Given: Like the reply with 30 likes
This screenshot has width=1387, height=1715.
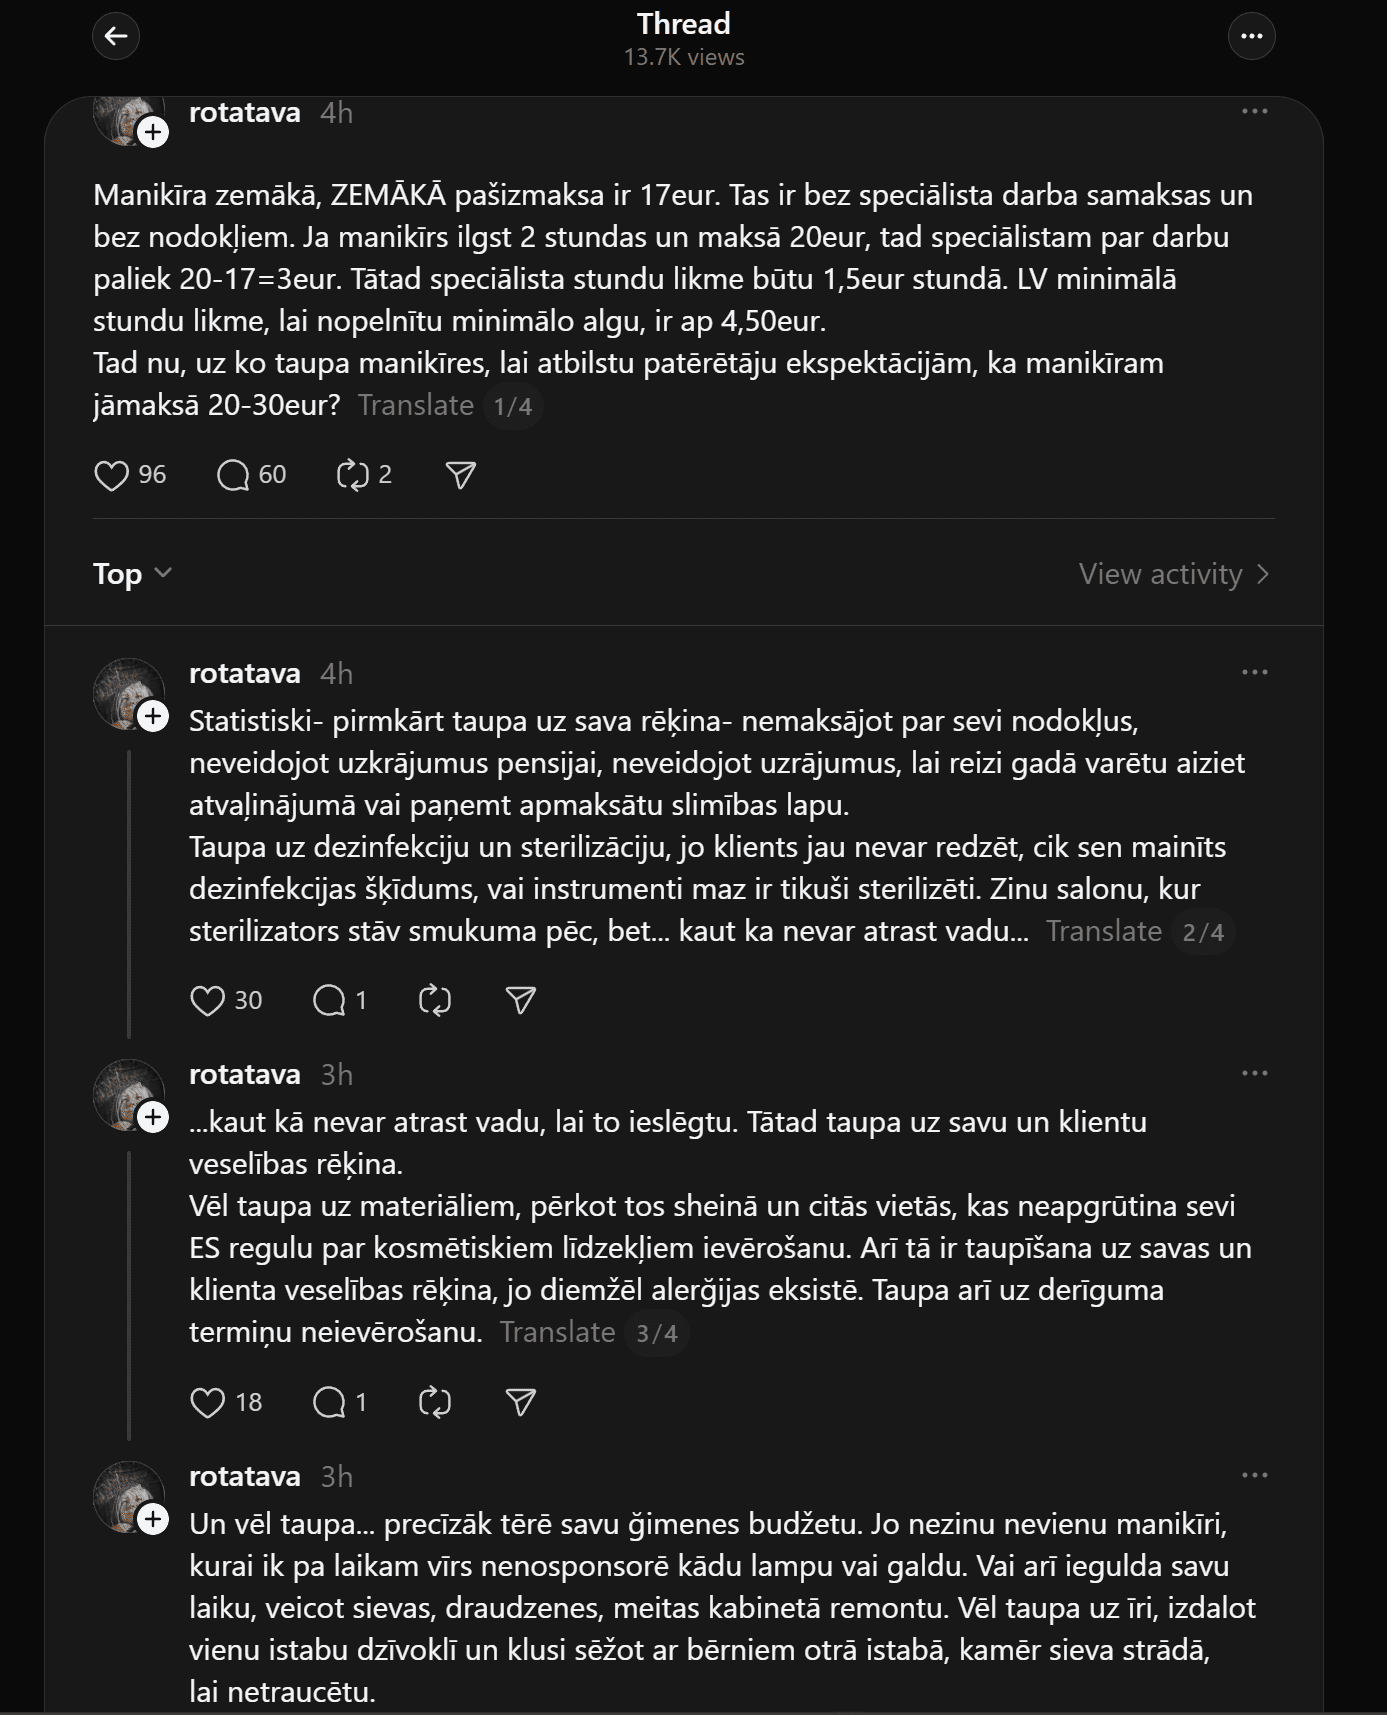Looking at the screenshot, I should click(208, 1001).
